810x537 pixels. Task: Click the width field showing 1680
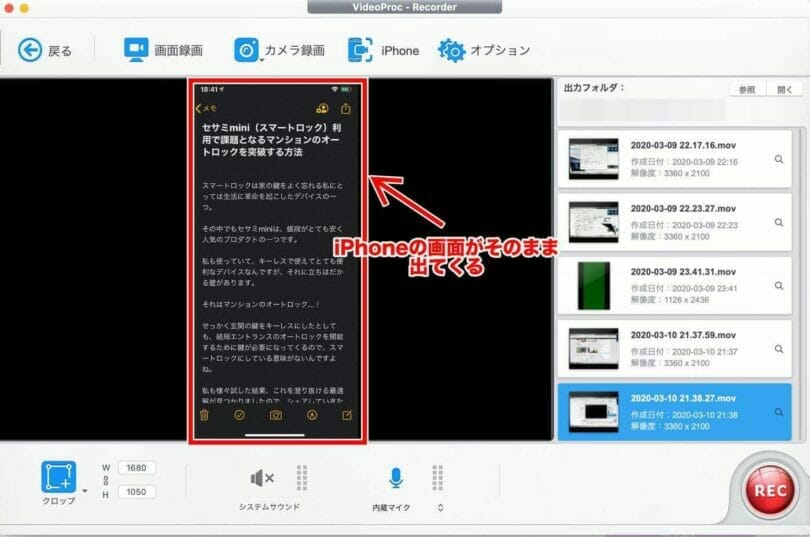[136, 468]
